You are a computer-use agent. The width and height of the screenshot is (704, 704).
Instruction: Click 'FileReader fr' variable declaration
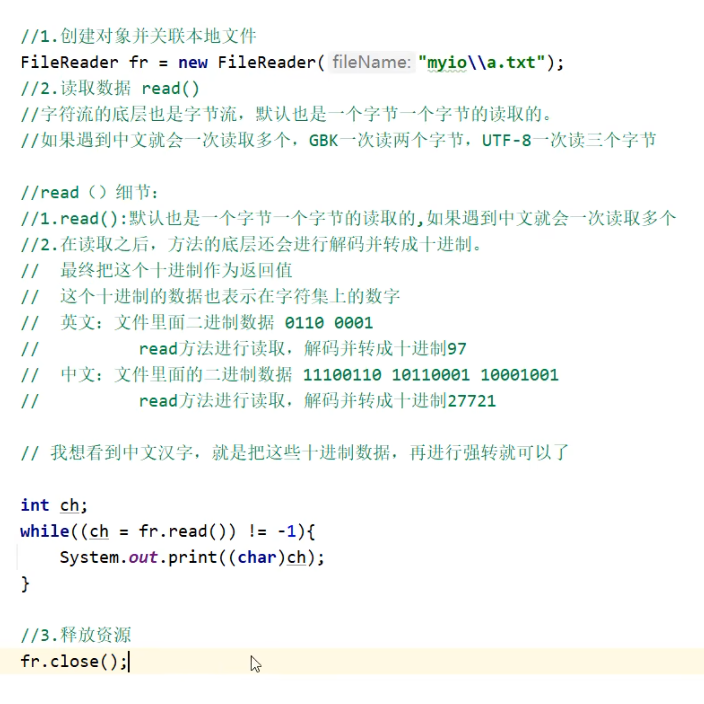[x=84, y=62]
